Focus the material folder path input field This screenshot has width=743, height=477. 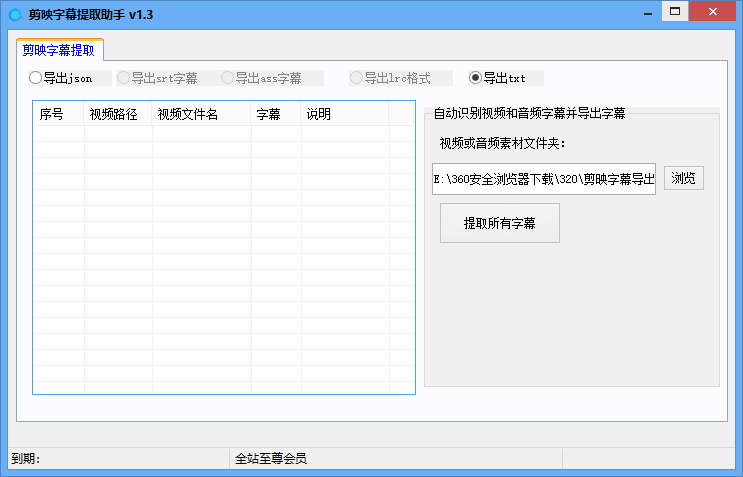pyautogui.click(x=544, y=179)
